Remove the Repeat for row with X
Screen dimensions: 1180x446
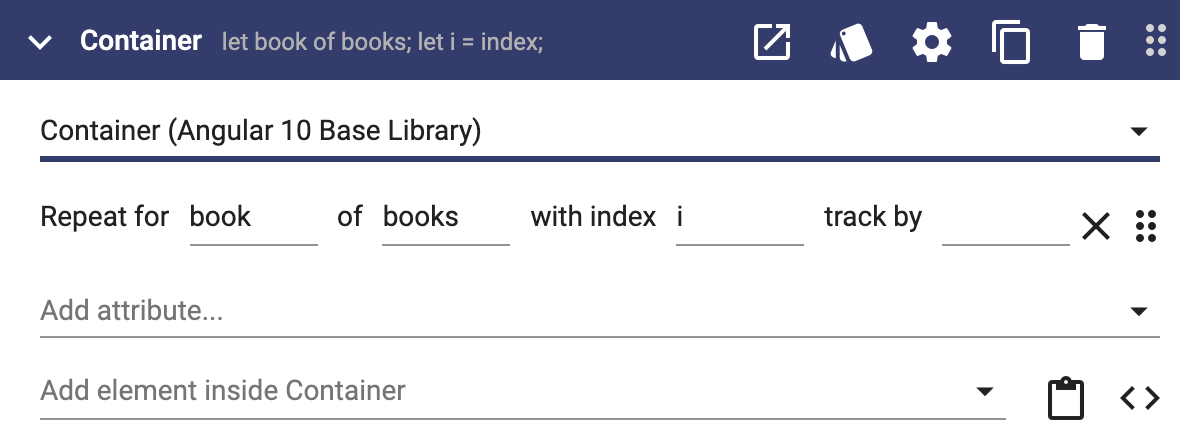(x=1096, y=226)
